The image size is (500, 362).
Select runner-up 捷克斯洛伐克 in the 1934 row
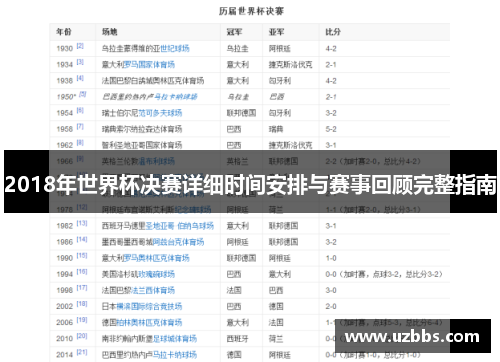click(x=291, y=65)
